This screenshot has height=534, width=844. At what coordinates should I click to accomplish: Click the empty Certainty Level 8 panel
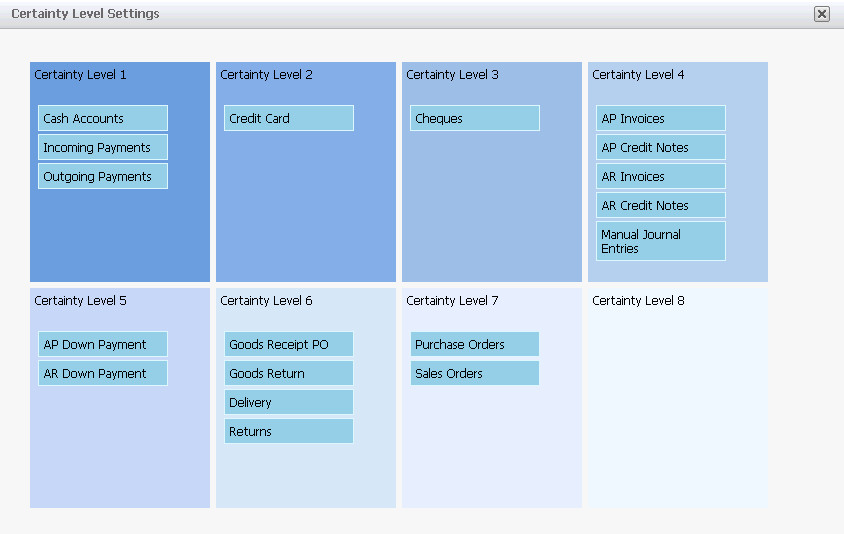(677, 410)
